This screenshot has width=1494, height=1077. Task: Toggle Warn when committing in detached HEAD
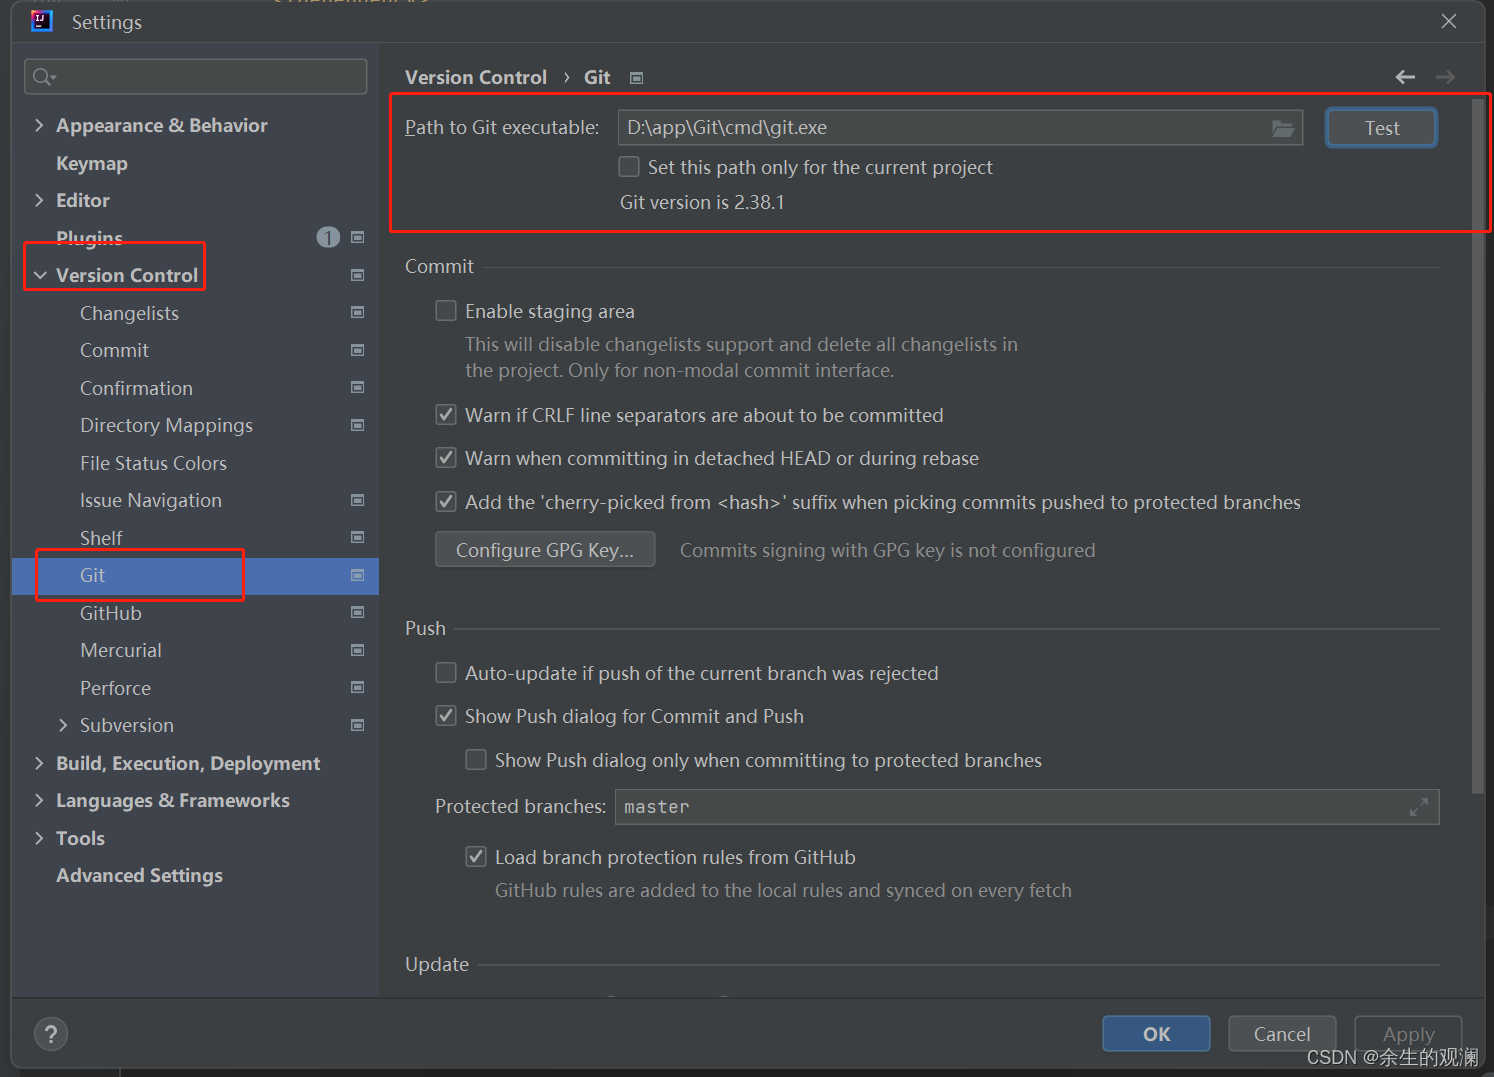point(446,458)
